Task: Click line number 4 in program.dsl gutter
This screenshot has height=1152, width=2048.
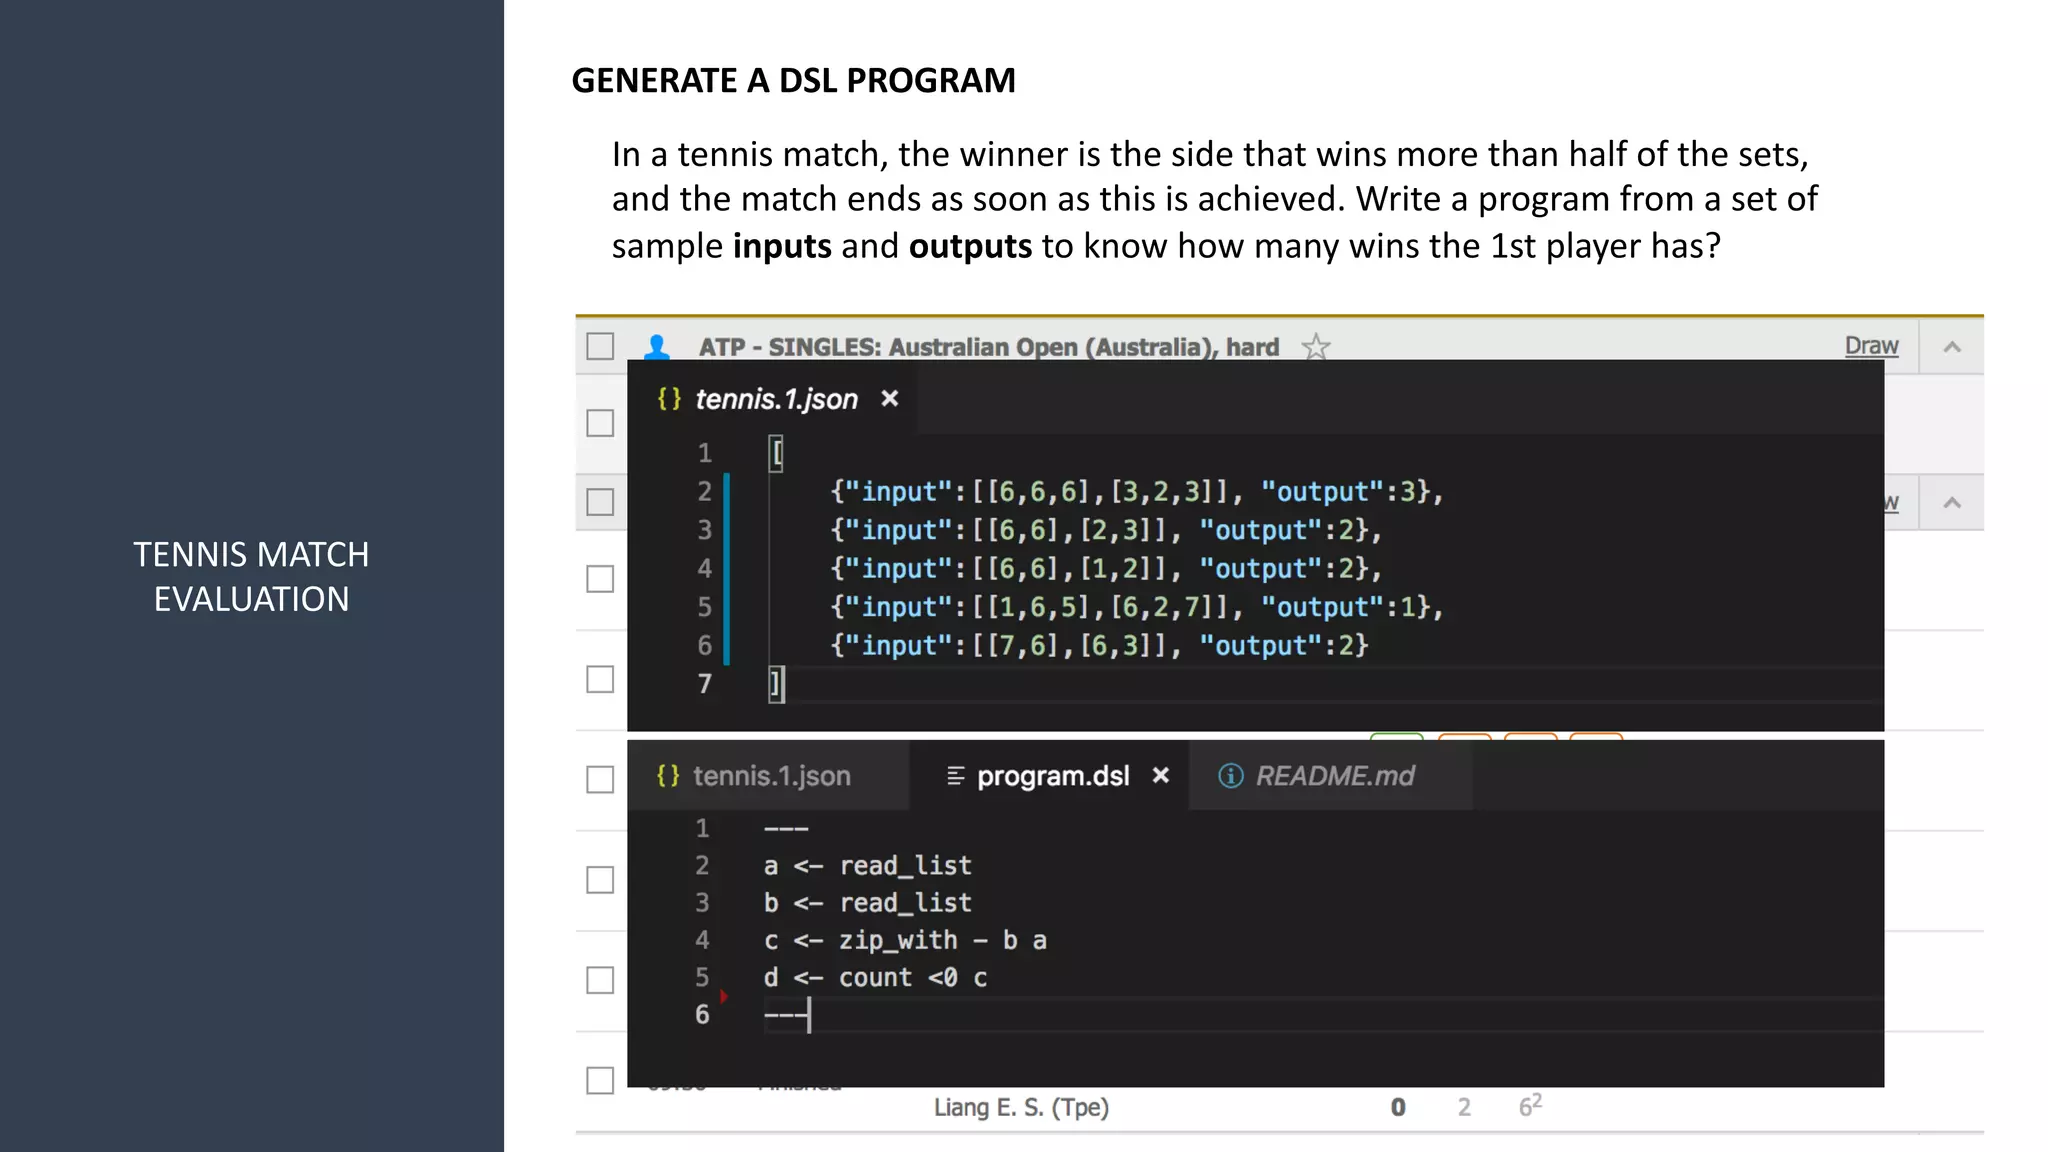Action: [702, 940]
